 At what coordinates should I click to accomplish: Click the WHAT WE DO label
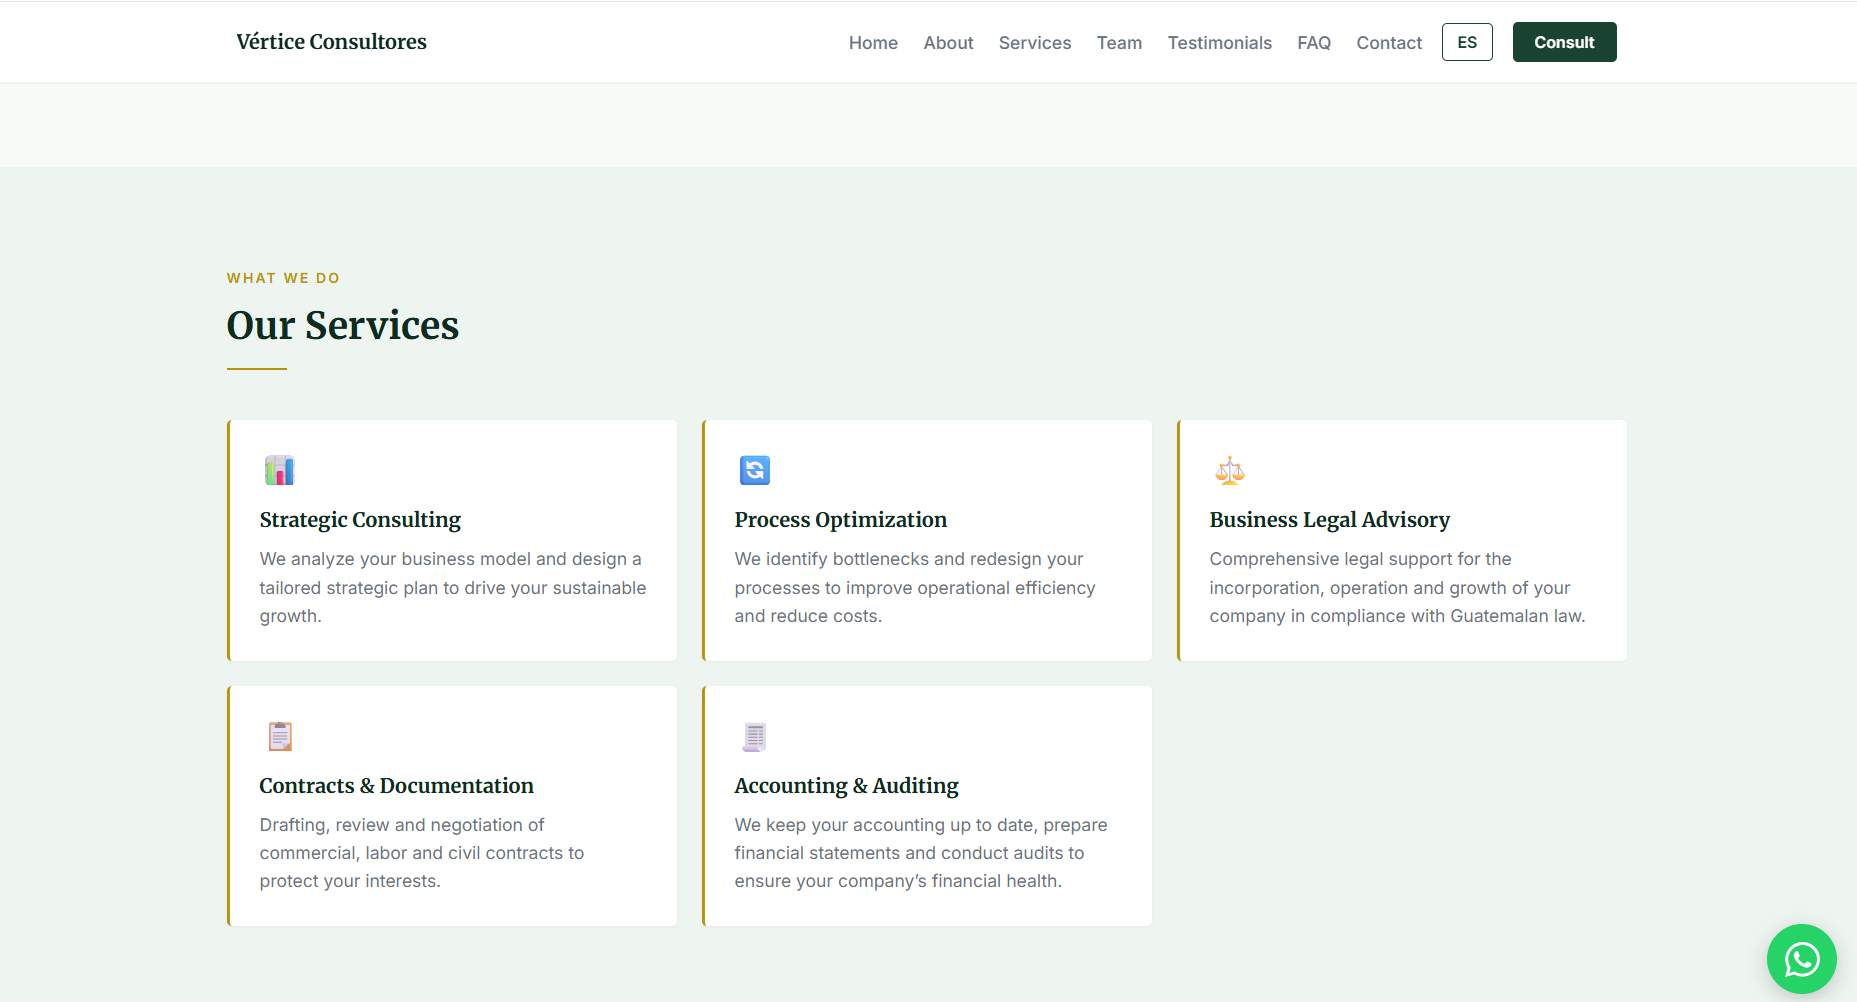tap(283, 278)
